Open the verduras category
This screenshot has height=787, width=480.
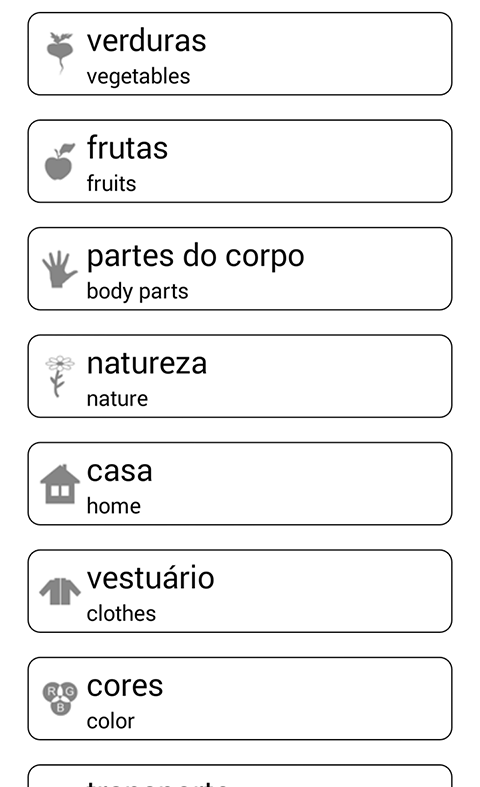tap(240, 54)
